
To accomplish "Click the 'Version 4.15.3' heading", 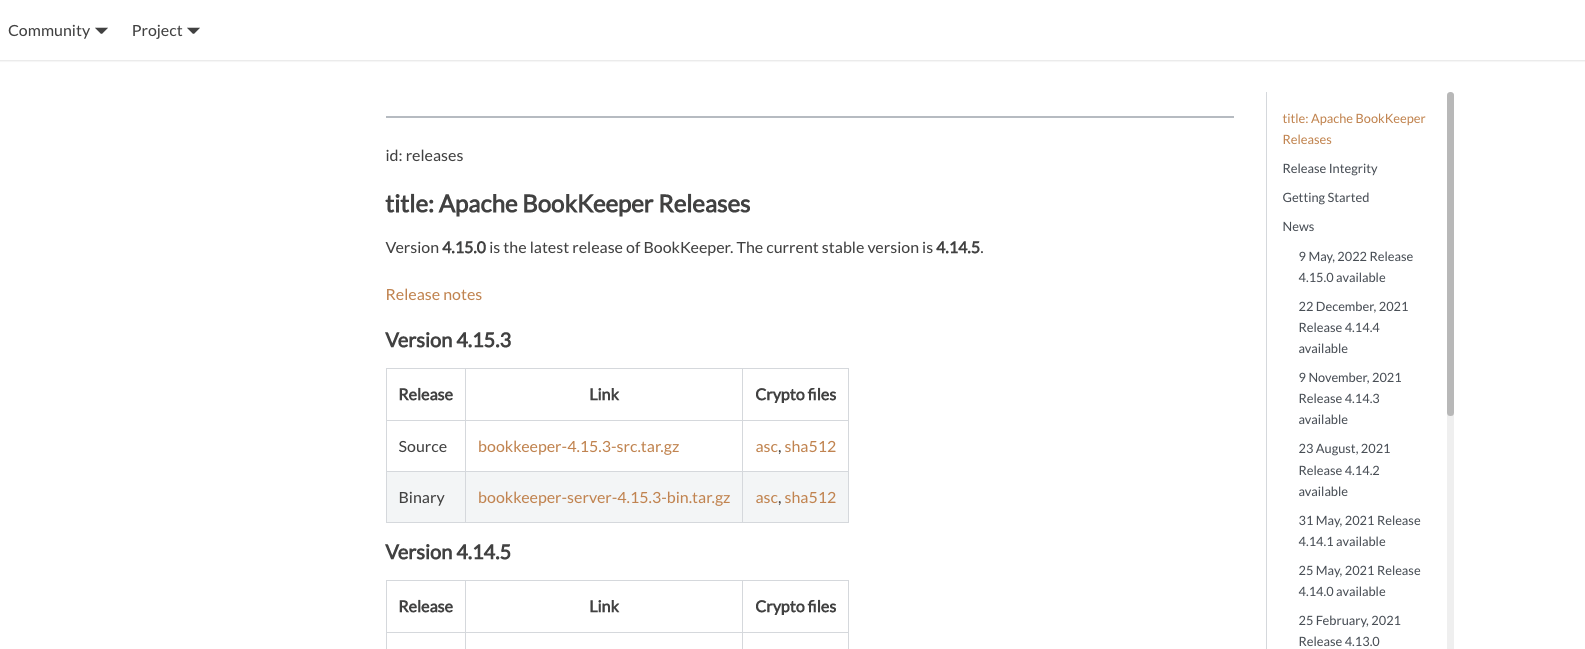I will click(x=448, y=340).
